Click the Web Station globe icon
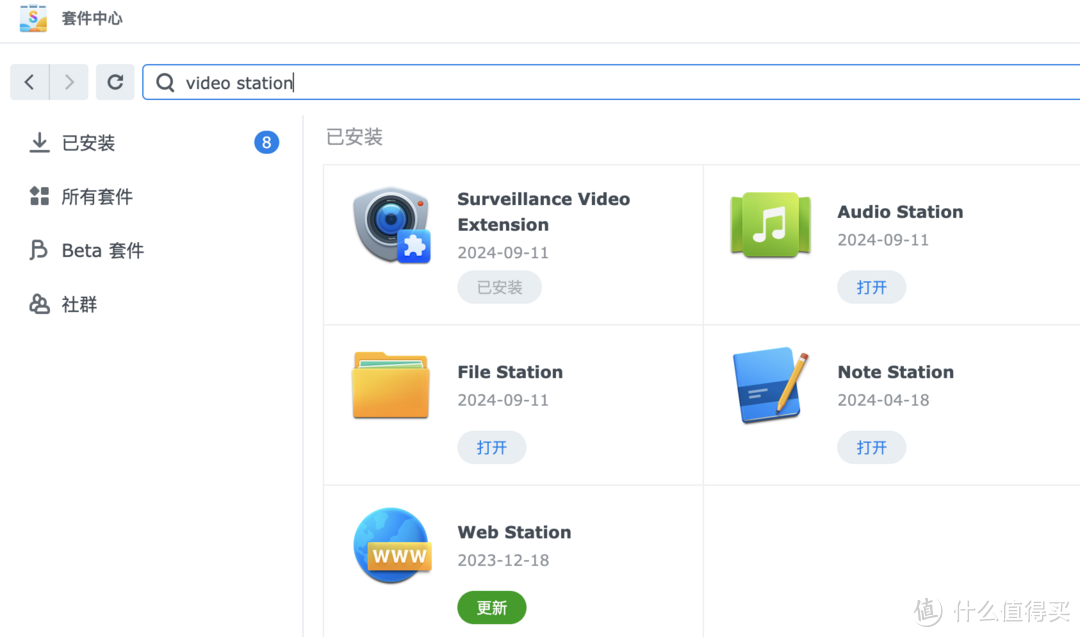 click(x=392, y=545)
